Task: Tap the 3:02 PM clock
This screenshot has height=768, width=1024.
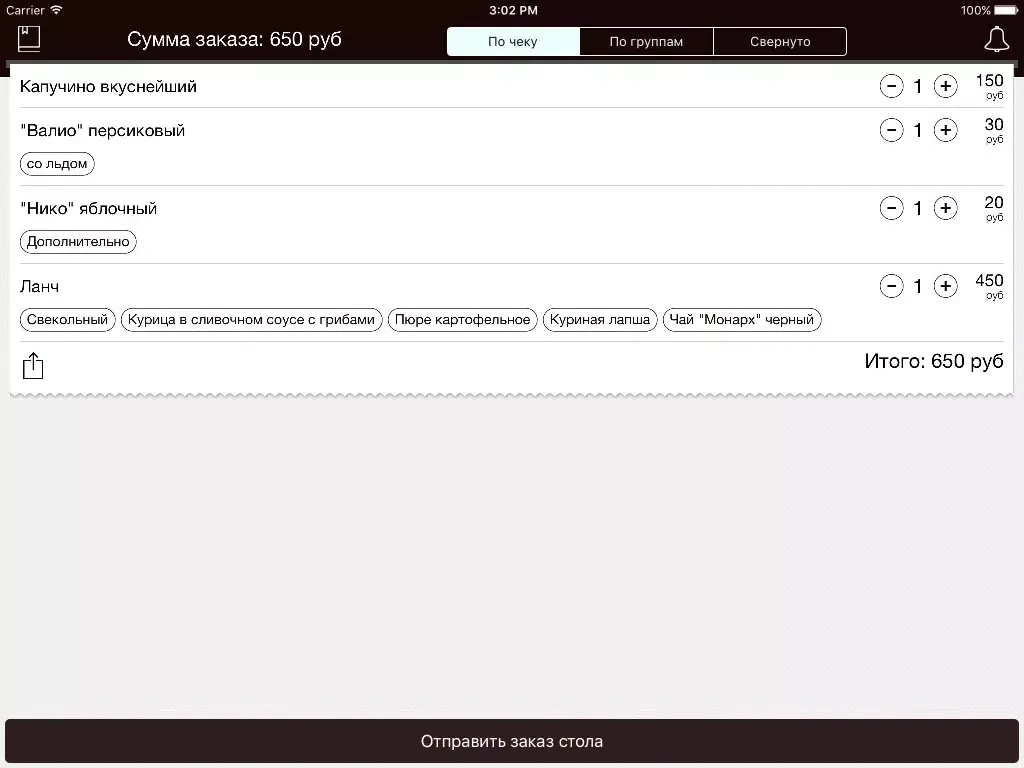Action: (513, 10)
